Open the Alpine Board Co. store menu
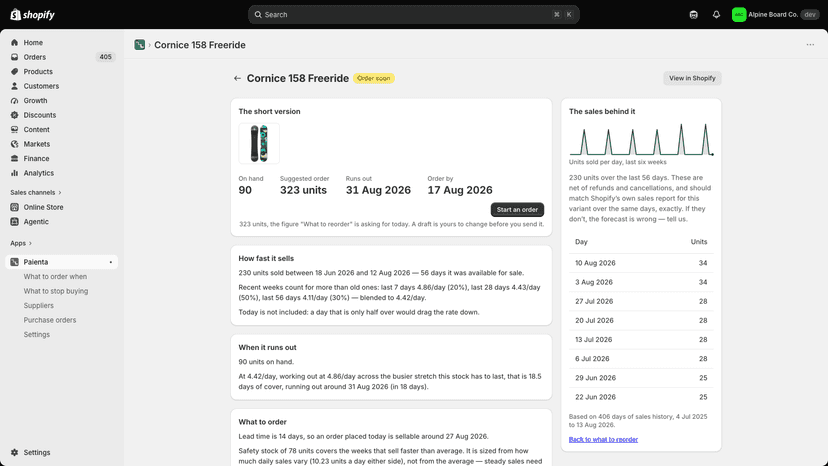The image size is (828, 466). 775,15
